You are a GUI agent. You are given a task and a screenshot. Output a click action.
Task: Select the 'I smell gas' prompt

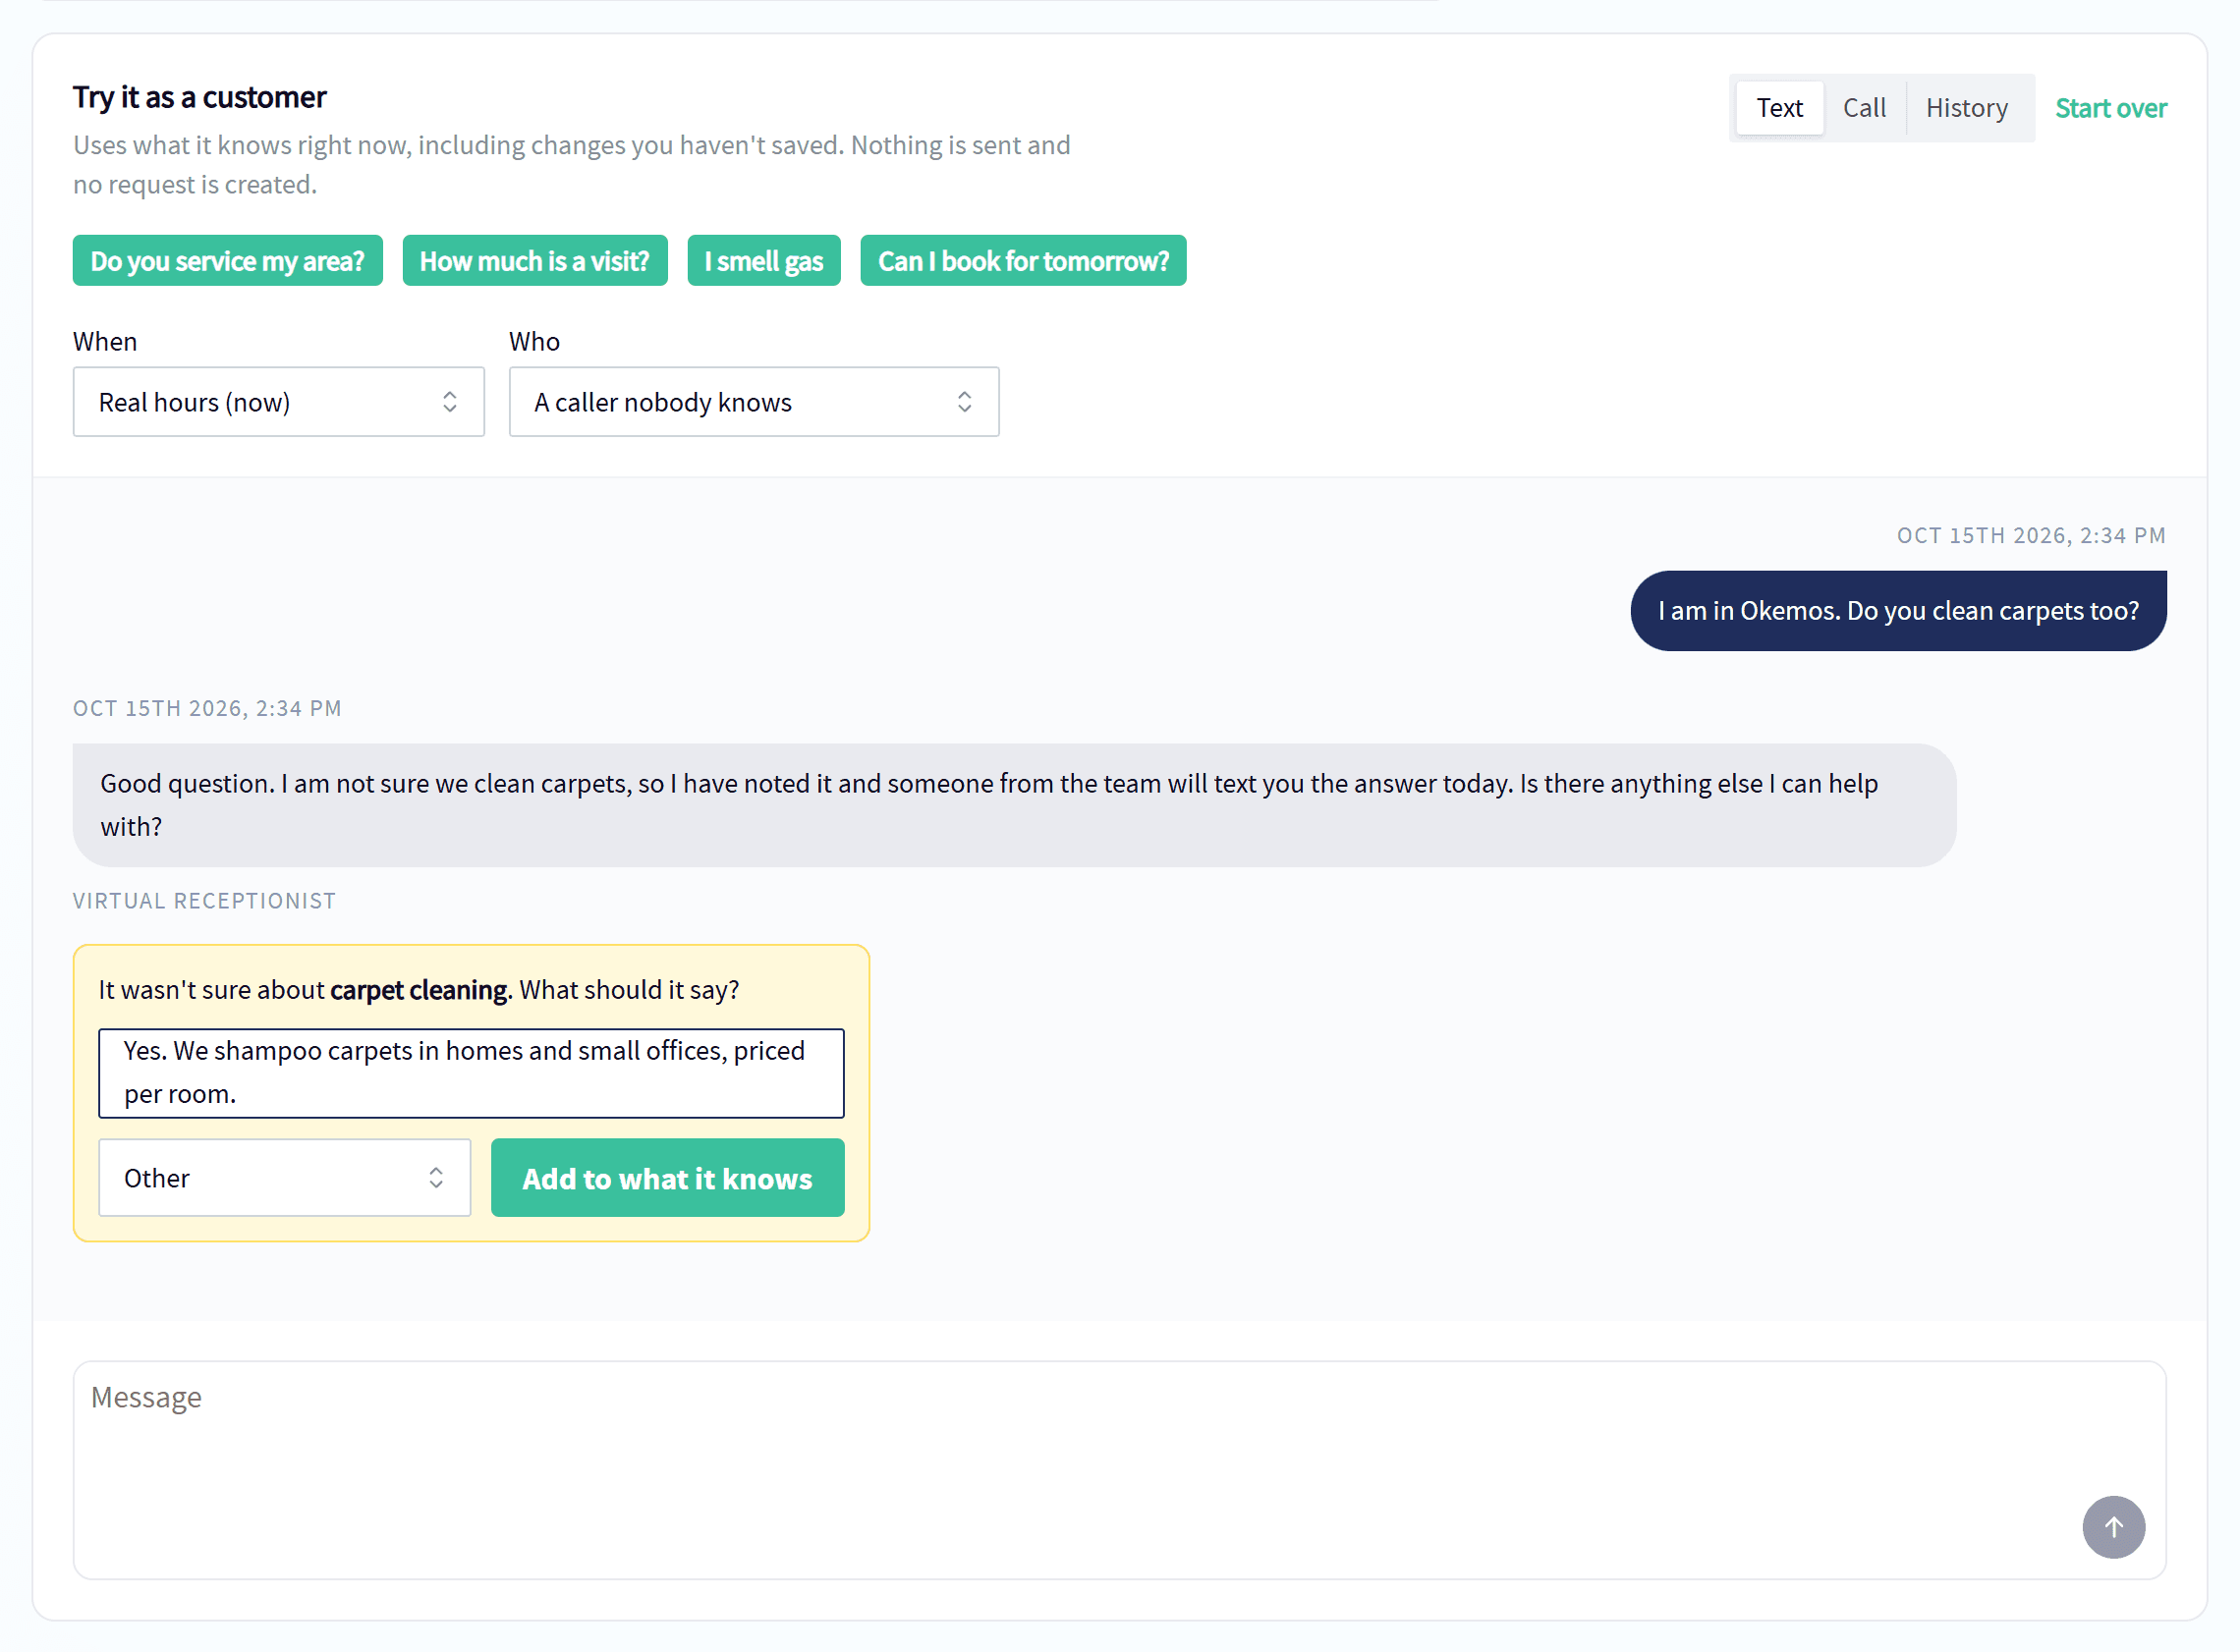(763, 261)
